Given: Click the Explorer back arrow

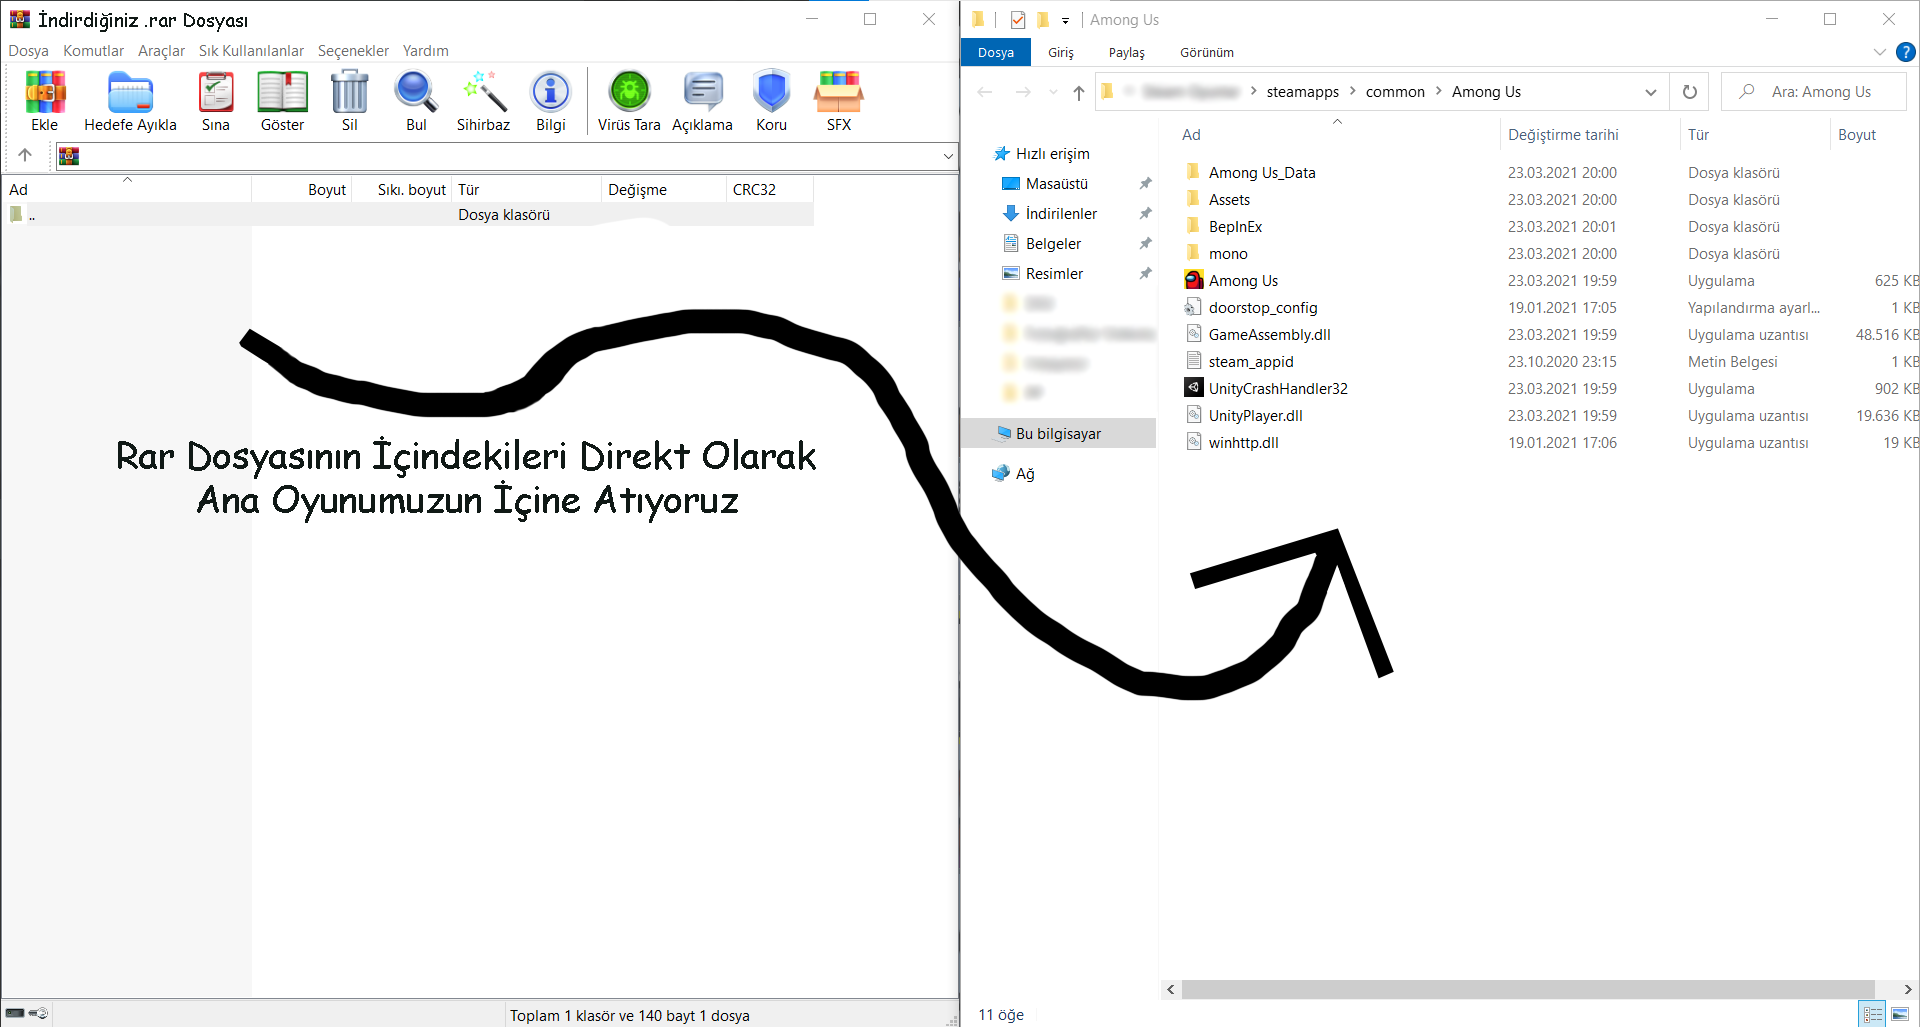Looking at the screenshot, I should click(985, 92).
